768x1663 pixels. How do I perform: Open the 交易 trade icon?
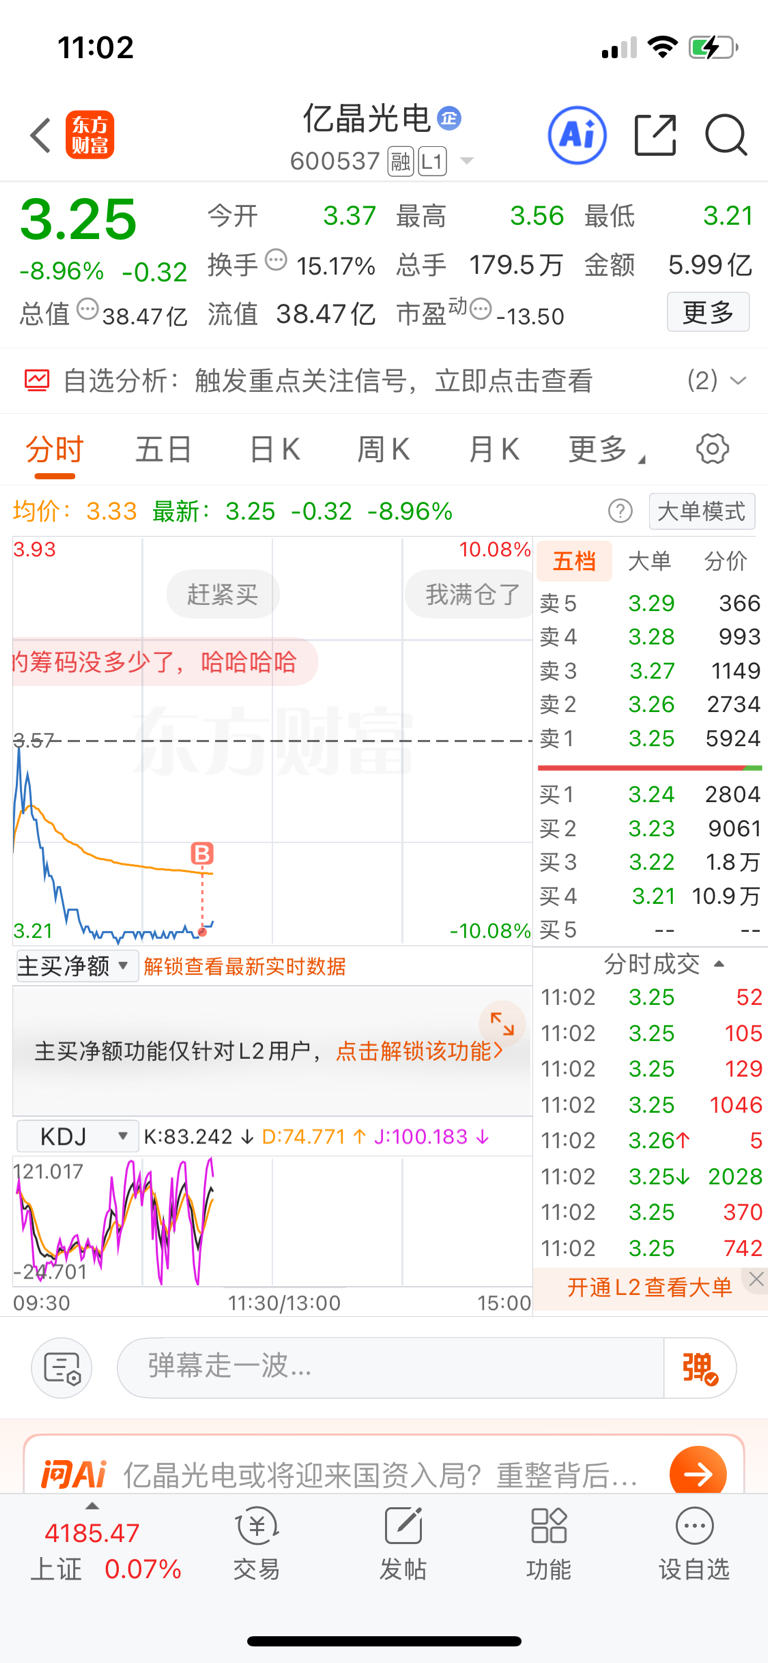coord(257,1544)
